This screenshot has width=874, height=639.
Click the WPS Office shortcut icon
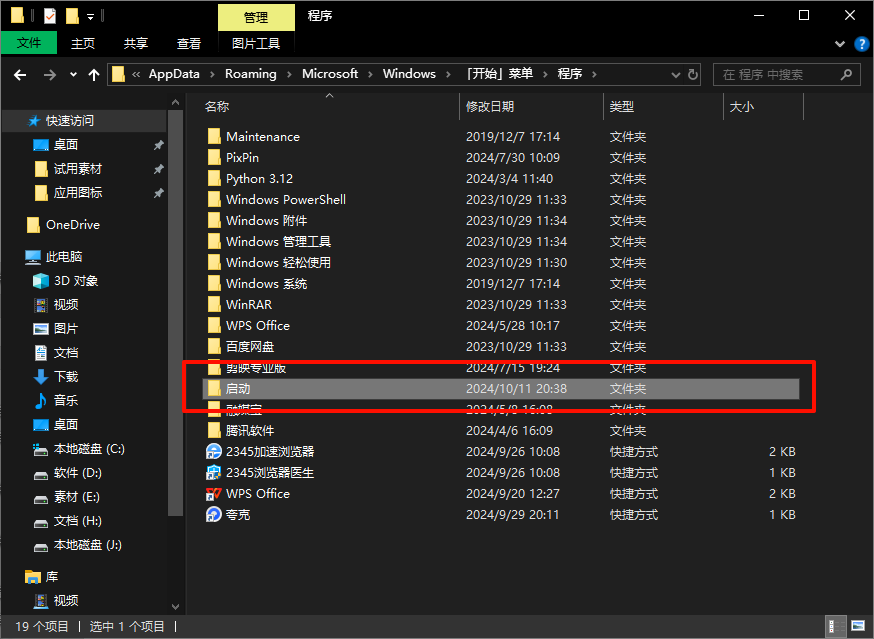click(213, 493)
